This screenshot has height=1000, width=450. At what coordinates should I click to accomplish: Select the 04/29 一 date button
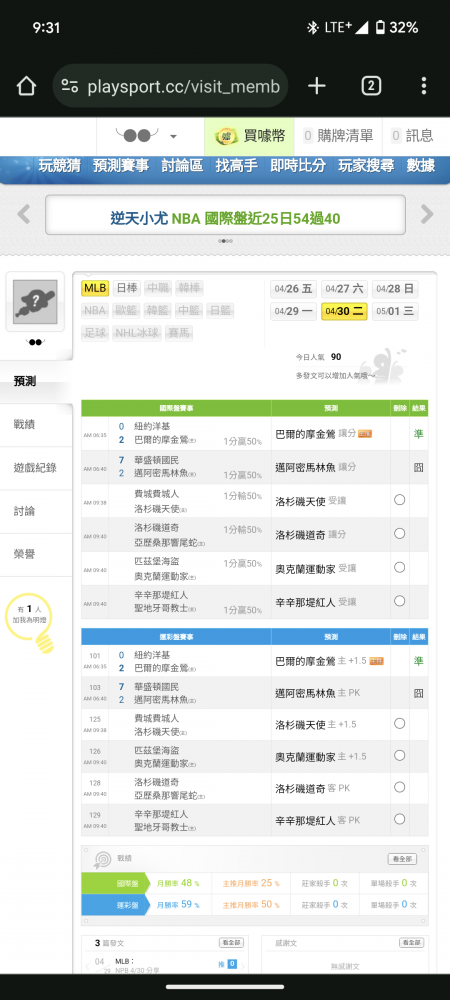point(293,312)
